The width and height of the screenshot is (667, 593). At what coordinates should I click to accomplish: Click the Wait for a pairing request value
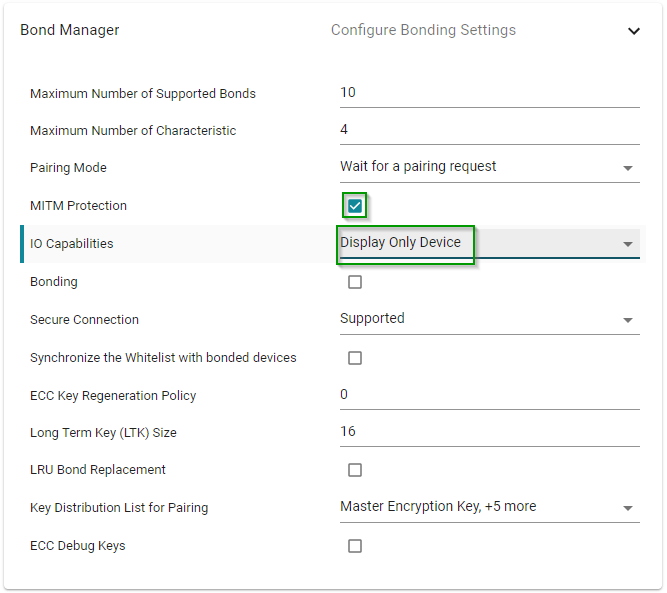[x=418, y=167]
